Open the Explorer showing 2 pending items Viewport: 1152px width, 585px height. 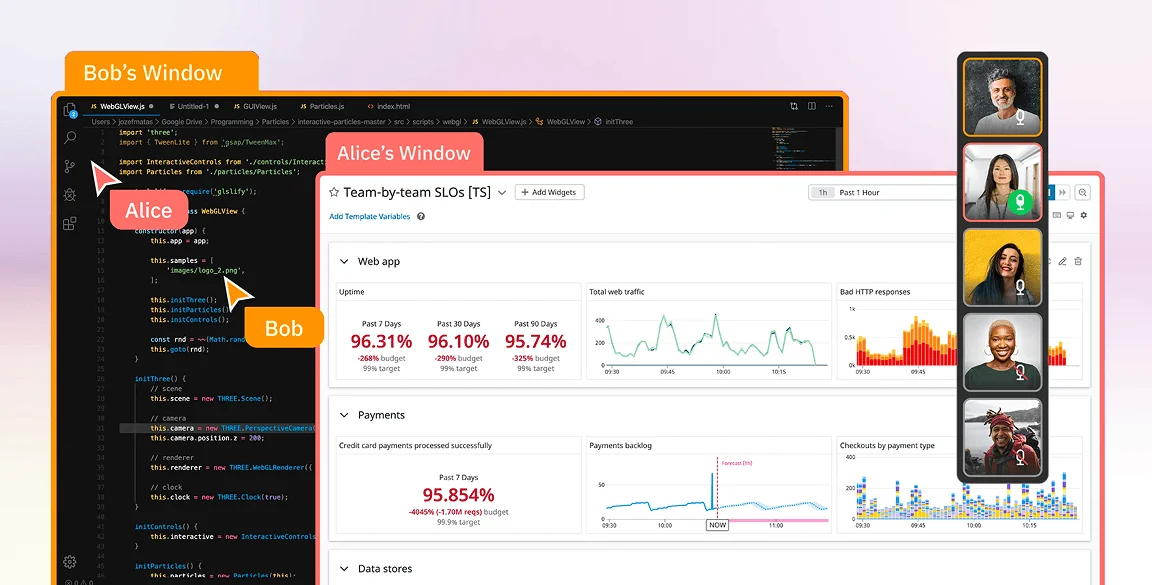click(69, 110)
